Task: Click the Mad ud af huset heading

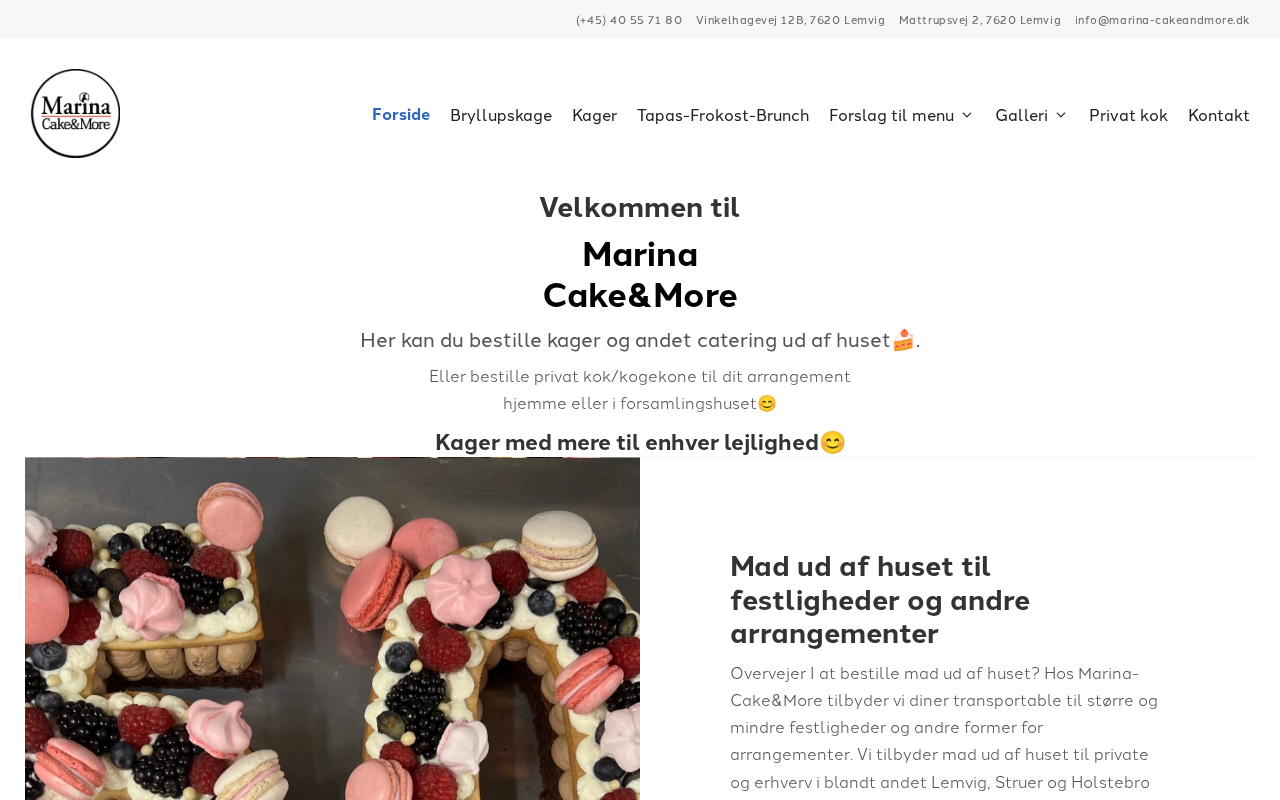Action: coord(880,600)
